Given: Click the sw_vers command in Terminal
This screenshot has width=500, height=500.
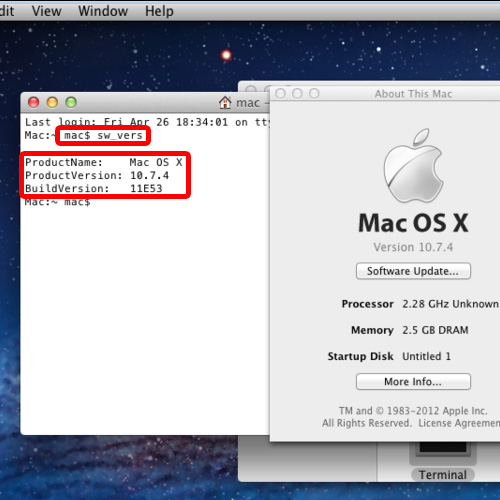Looking at the screenshot, I should point(120,136).
